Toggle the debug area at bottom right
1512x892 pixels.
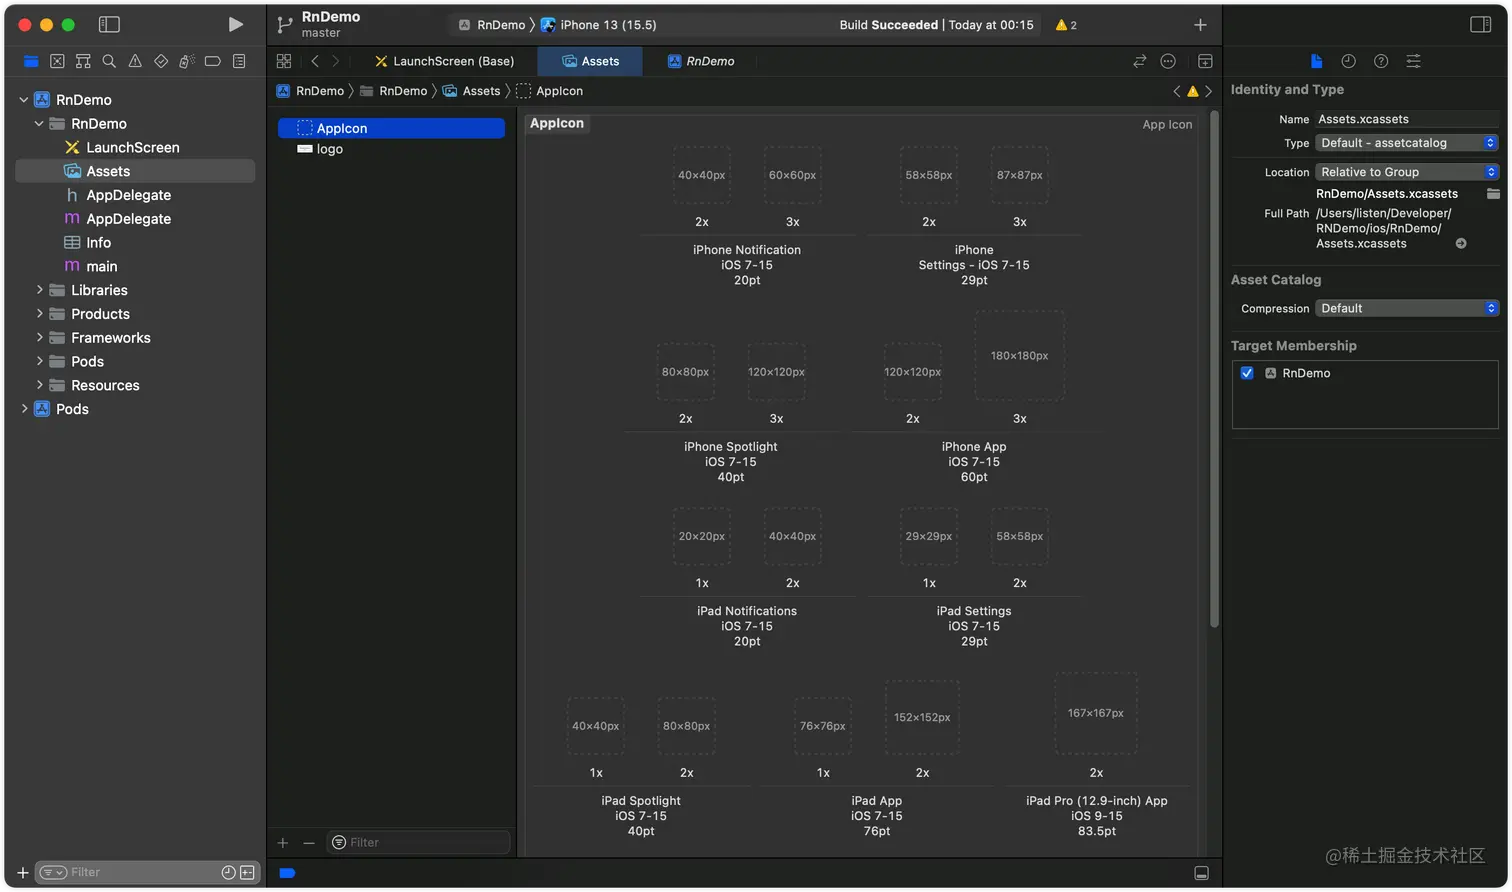point(1202,873)
